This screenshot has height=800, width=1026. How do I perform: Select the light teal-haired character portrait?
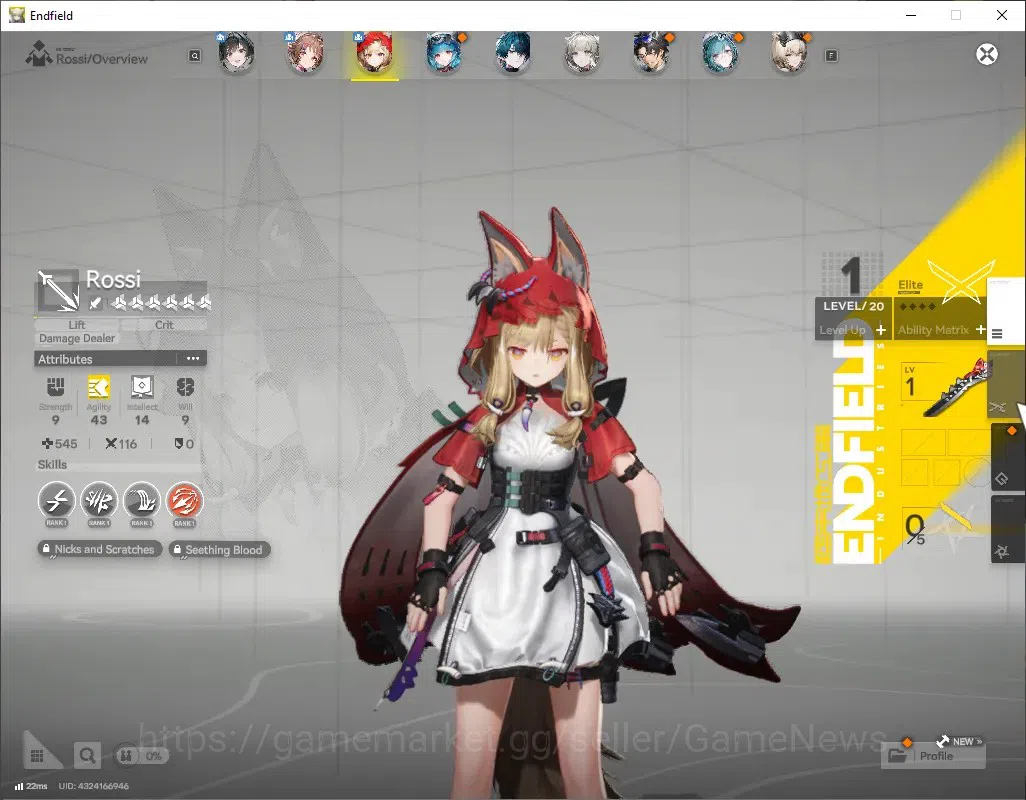(x=720, y=53)
